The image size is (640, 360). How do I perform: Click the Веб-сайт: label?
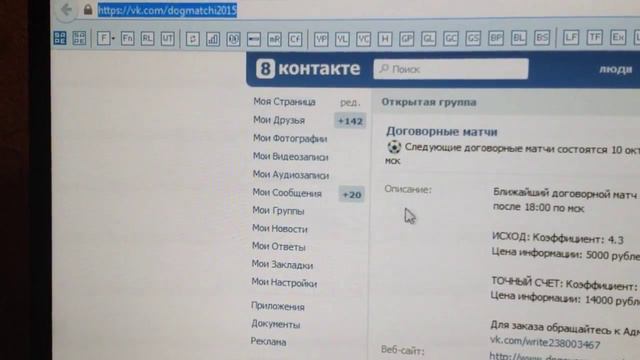402,350
